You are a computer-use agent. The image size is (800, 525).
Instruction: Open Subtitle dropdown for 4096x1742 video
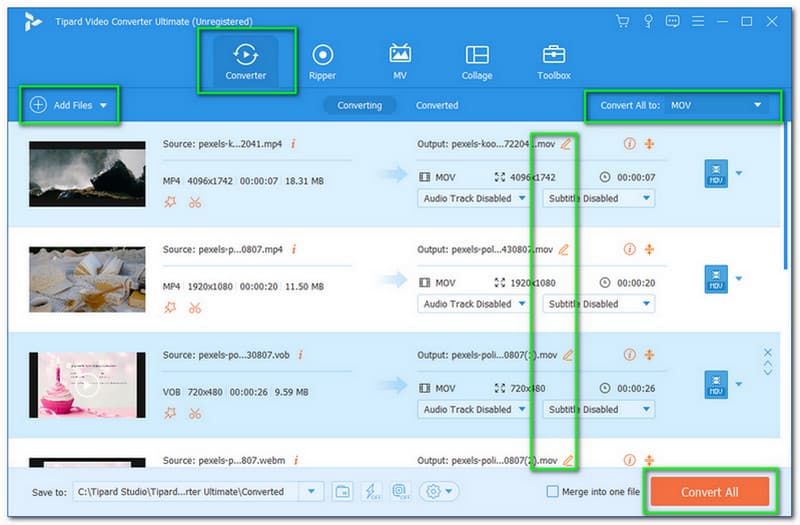point(598,198)
